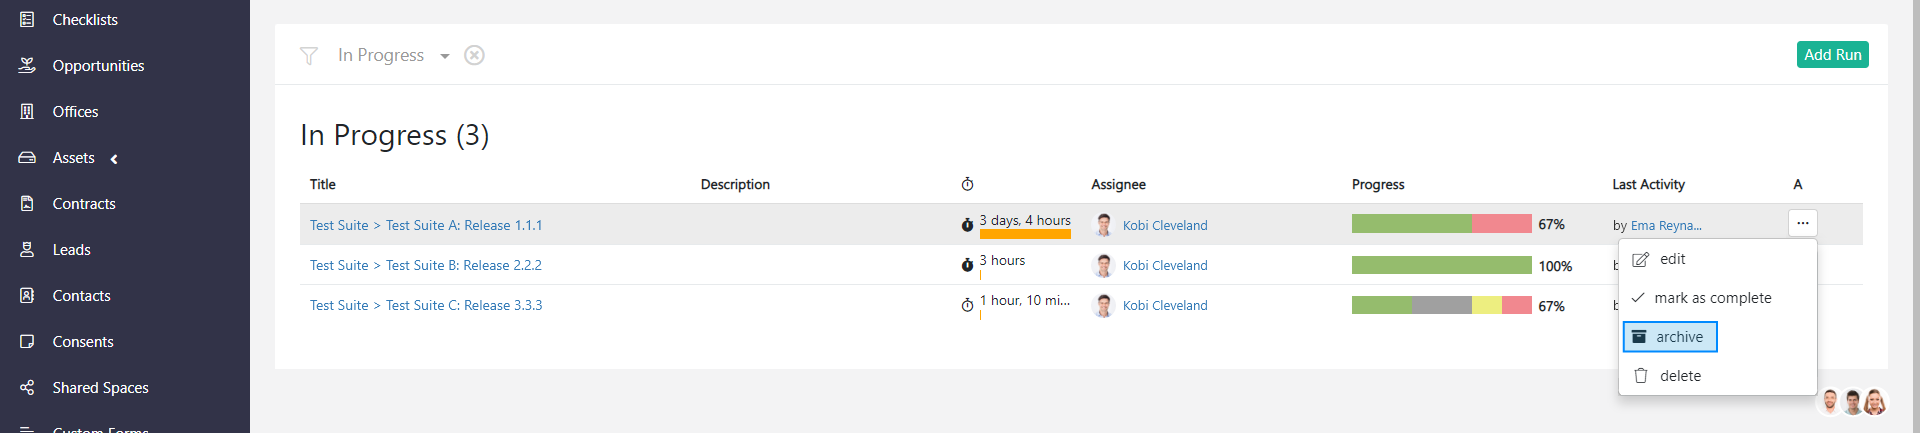
Task: Click the progress bar for Test Suite A
Action: [x=1441, y=224]
